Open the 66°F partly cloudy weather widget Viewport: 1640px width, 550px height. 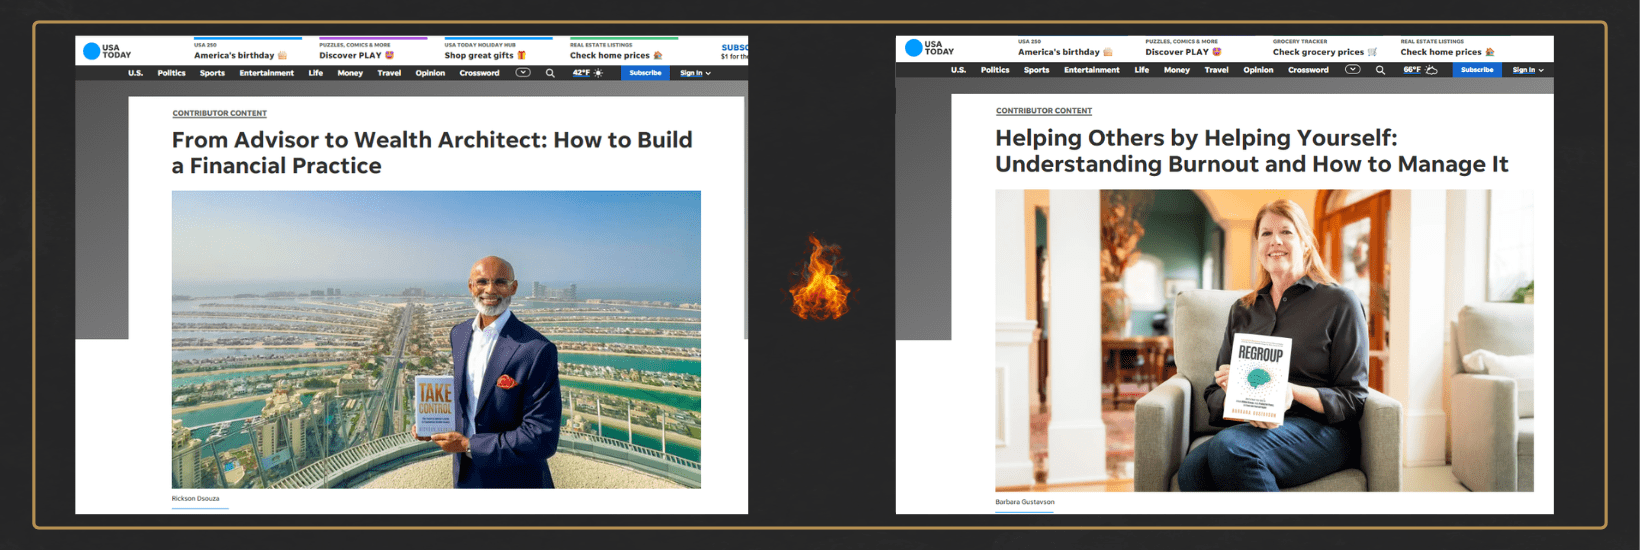[1419, 70]
